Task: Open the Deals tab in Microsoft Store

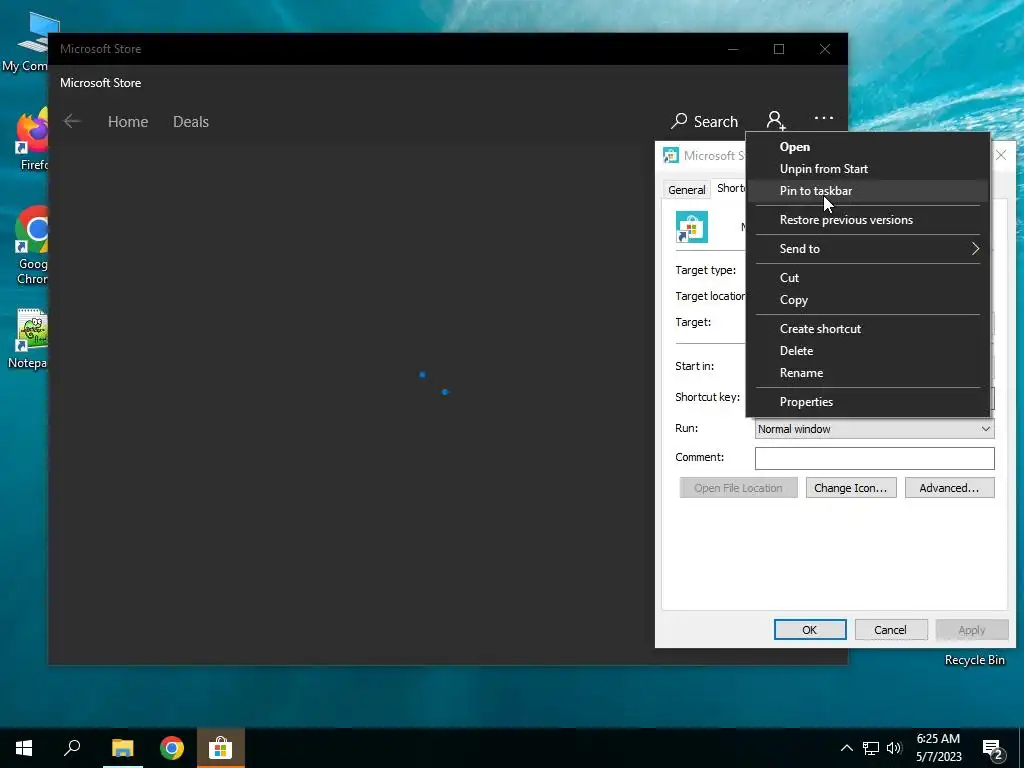Action: coord(191,121)
